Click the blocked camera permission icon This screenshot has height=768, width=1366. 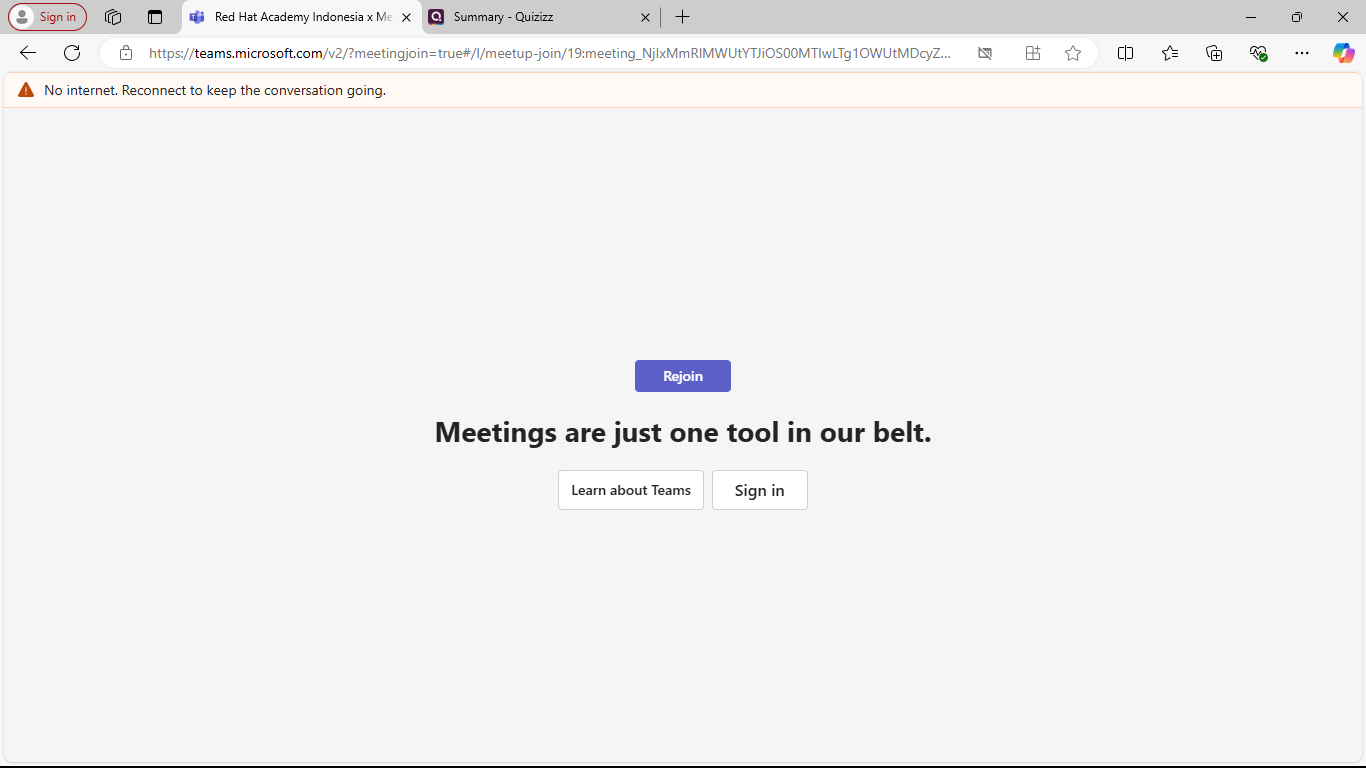tap(985, 53)
